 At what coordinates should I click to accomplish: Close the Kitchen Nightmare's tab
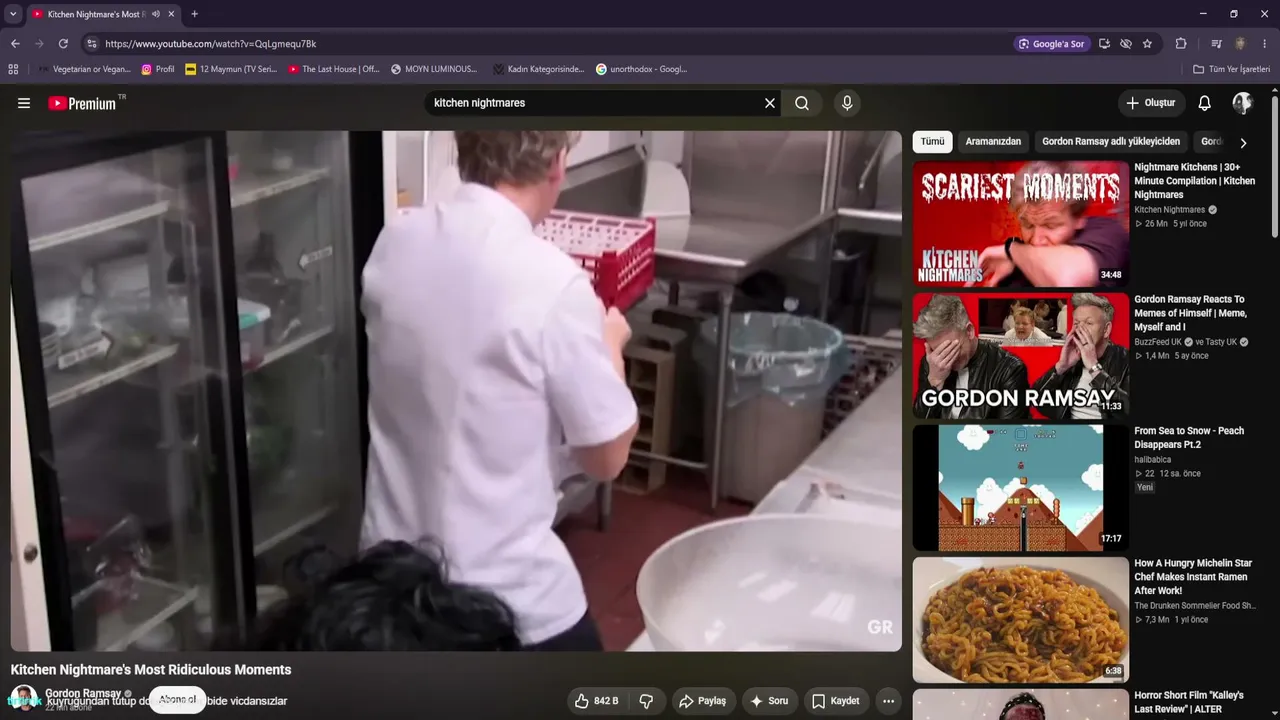click(172, 14)
